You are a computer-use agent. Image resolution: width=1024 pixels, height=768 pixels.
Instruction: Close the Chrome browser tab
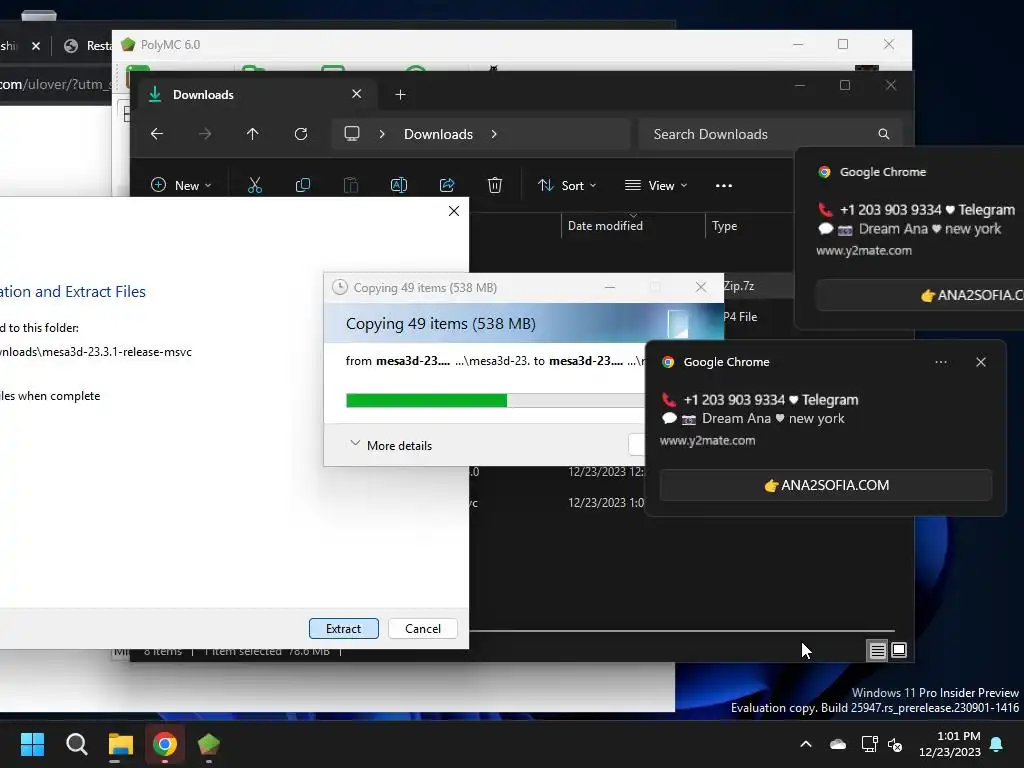click(36, 46)
